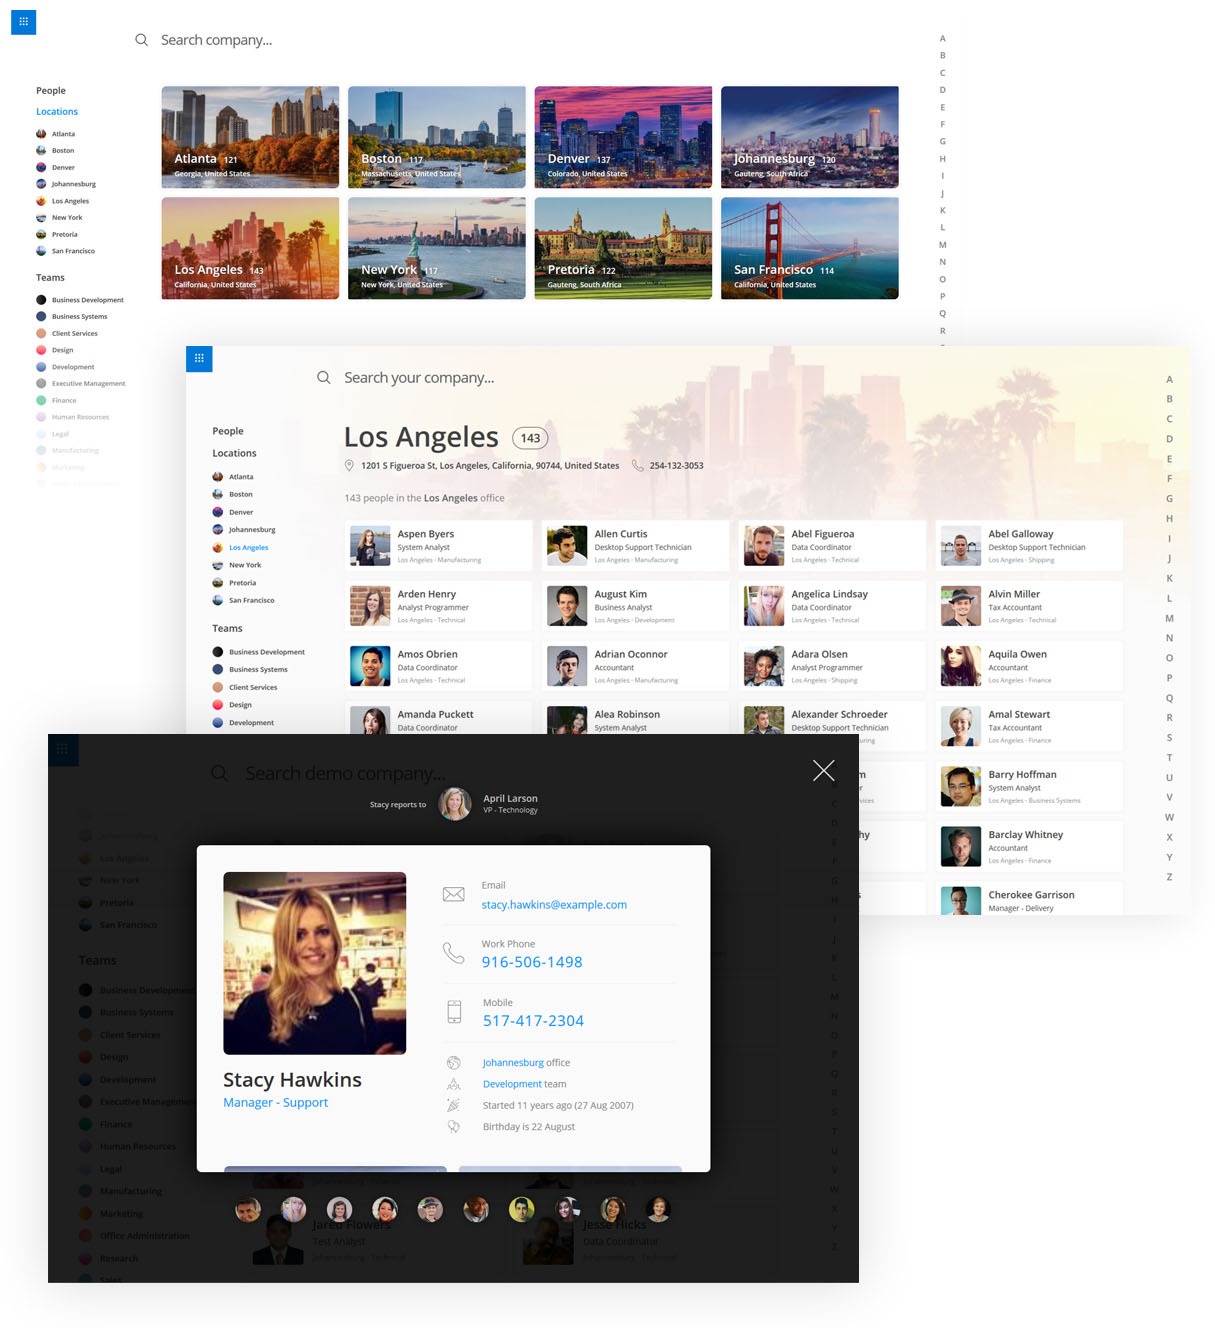Click the map pin icon beside the Figueroa address
This screenshot has height=1328, width=1215.
point(349,465)
